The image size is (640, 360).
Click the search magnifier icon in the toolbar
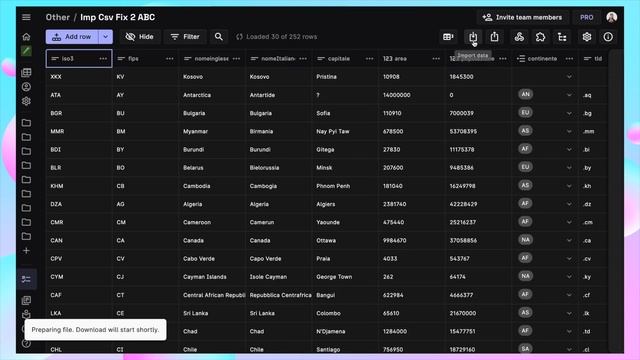pos(219,37)
